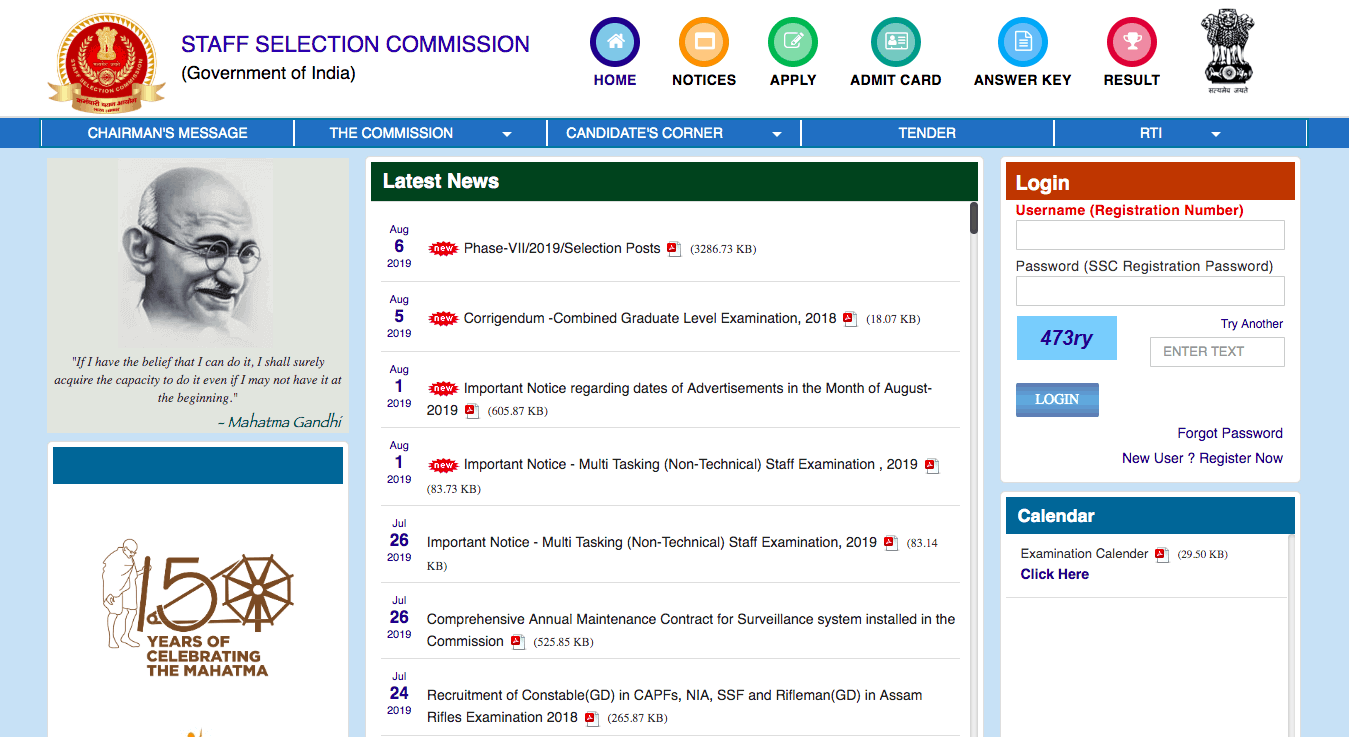Click New User Register Now link
Viewport: 1349px width, 737px height.
coord(1202,458)
